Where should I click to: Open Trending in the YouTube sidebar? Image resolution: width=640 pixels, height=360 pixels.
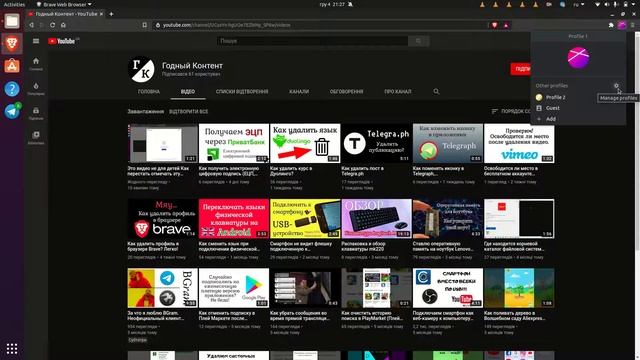[36, 89]
